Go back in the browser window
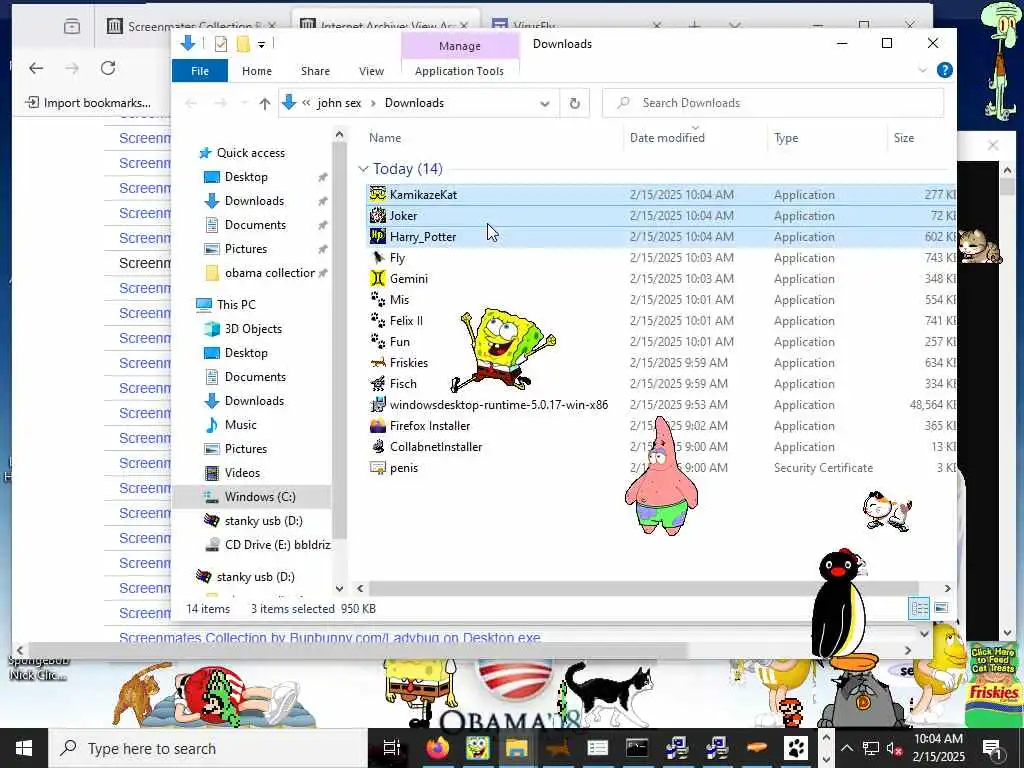 [36, 67]
